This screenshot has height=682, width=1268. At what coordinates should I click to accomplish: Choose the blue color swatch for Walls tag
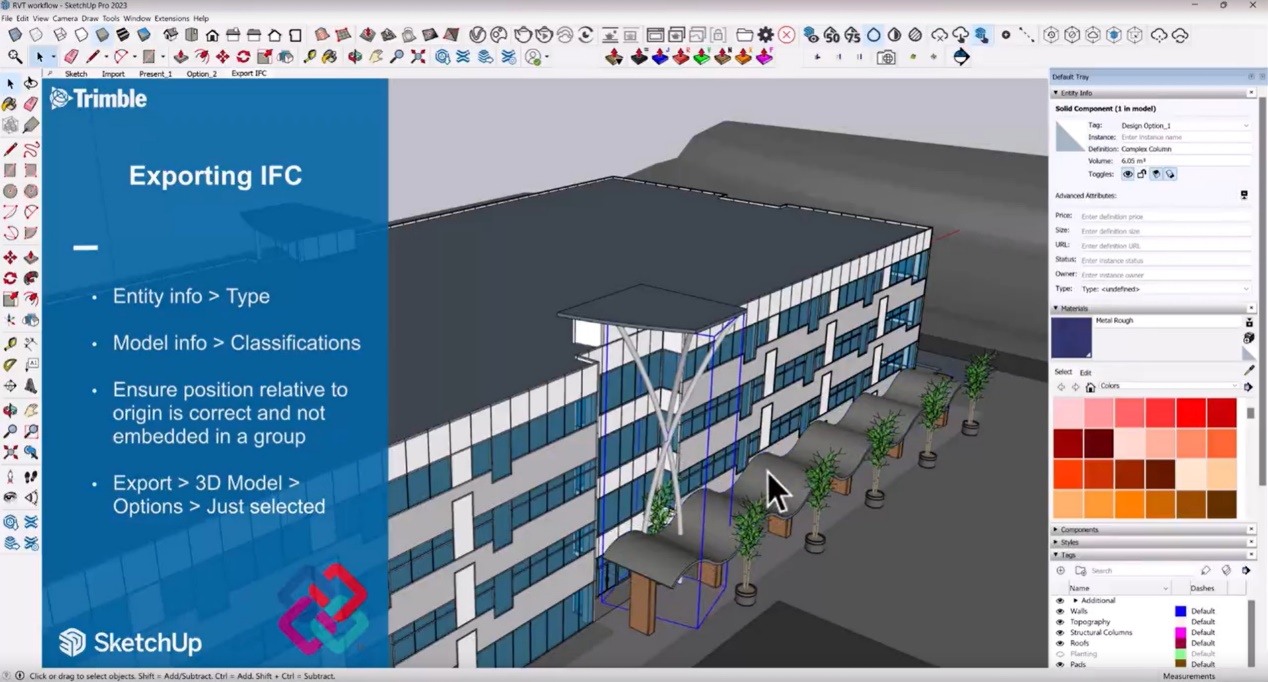[x=1180, y=611]
